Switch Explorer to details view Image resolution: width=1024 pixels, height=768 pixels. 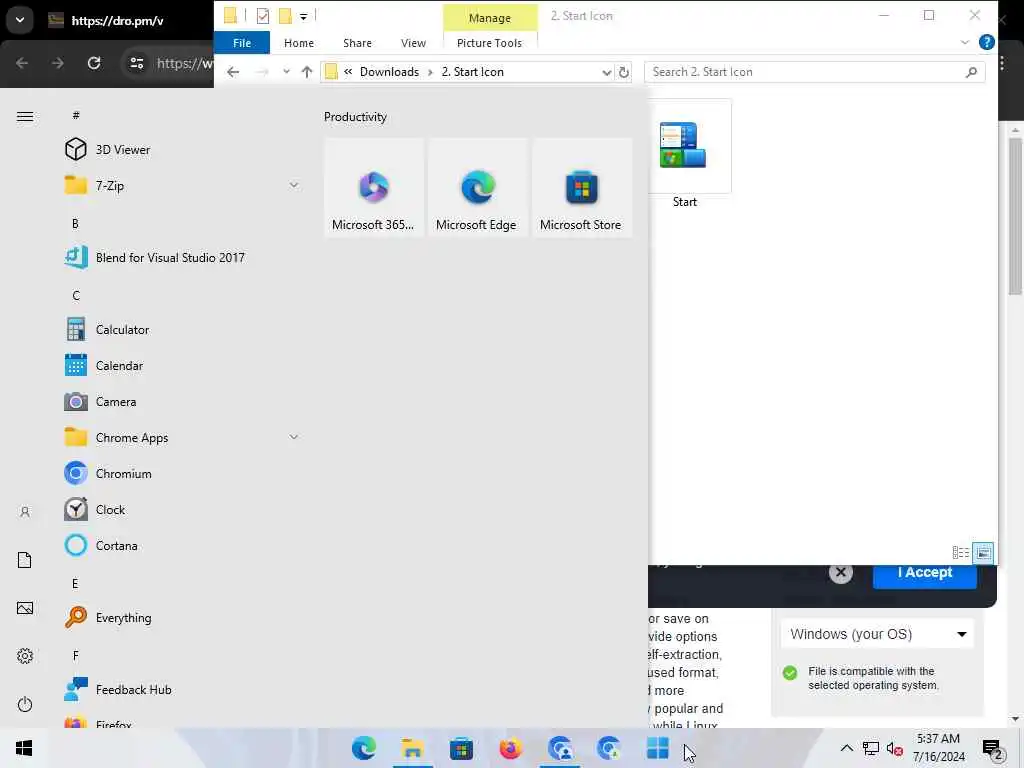point(961,552)
